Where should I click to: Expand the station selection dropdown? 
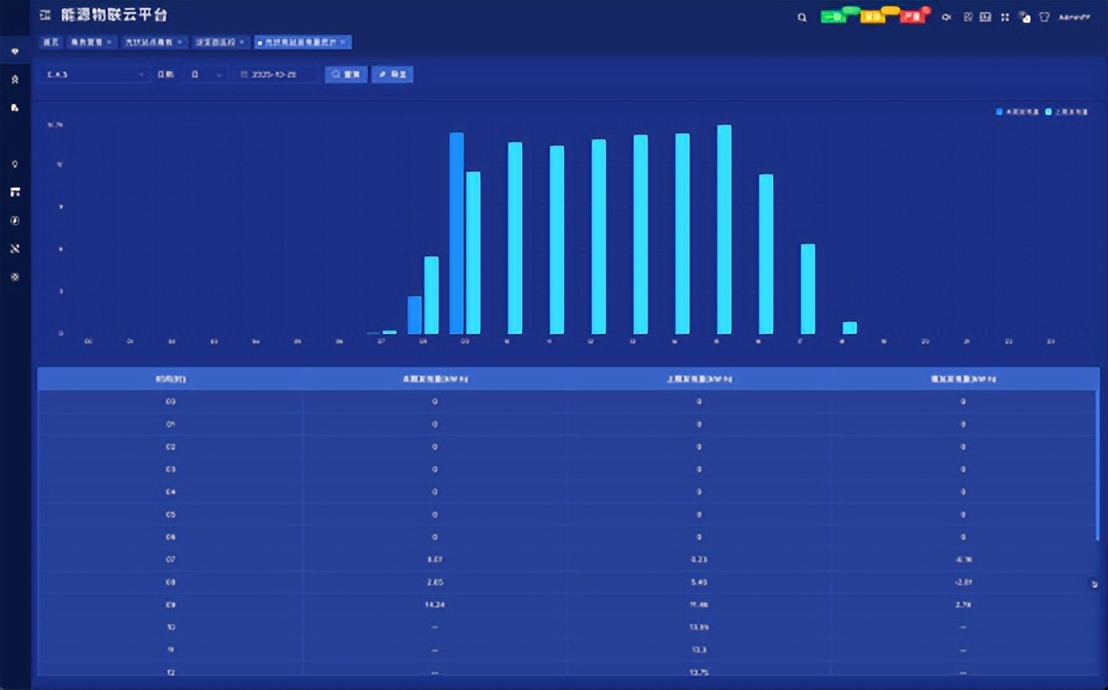coord(95,75)
